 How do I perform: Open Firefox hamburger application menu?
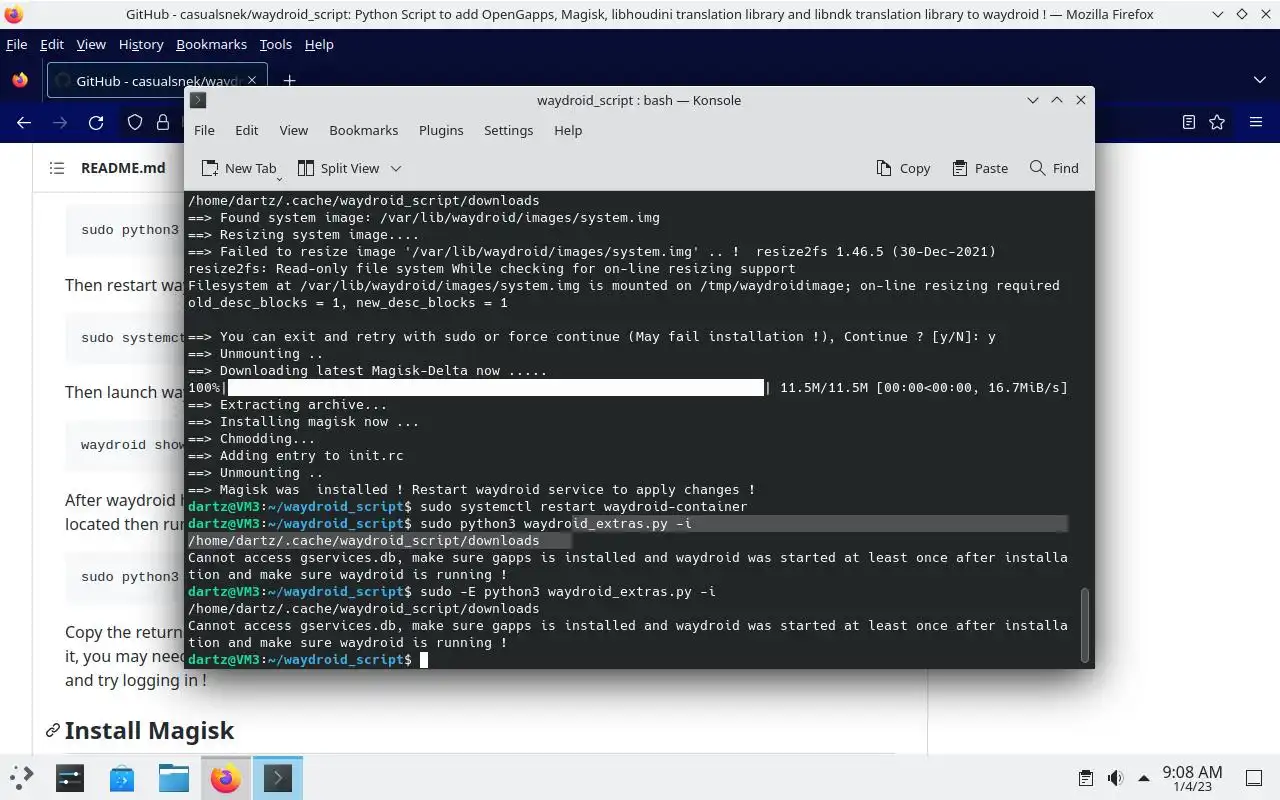1256,122
